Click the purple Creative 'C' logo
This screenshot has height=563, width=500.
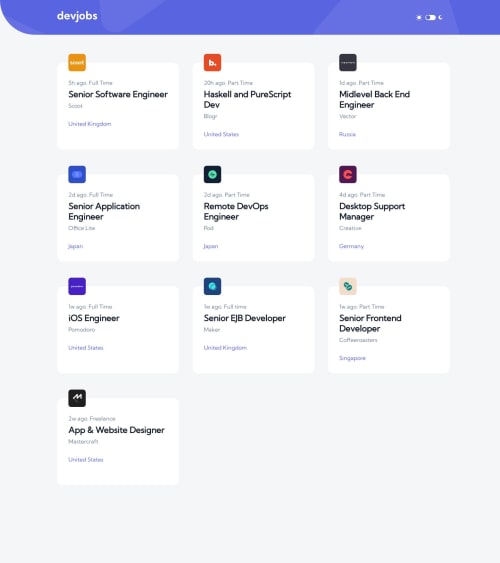click(348, 175)
